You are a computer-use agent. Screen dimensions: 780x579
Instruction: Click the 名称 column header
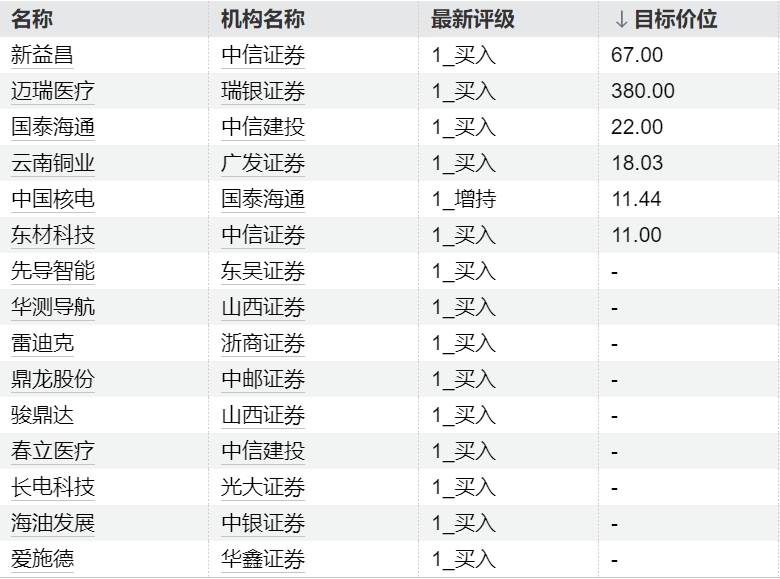(x=32, y=19)
